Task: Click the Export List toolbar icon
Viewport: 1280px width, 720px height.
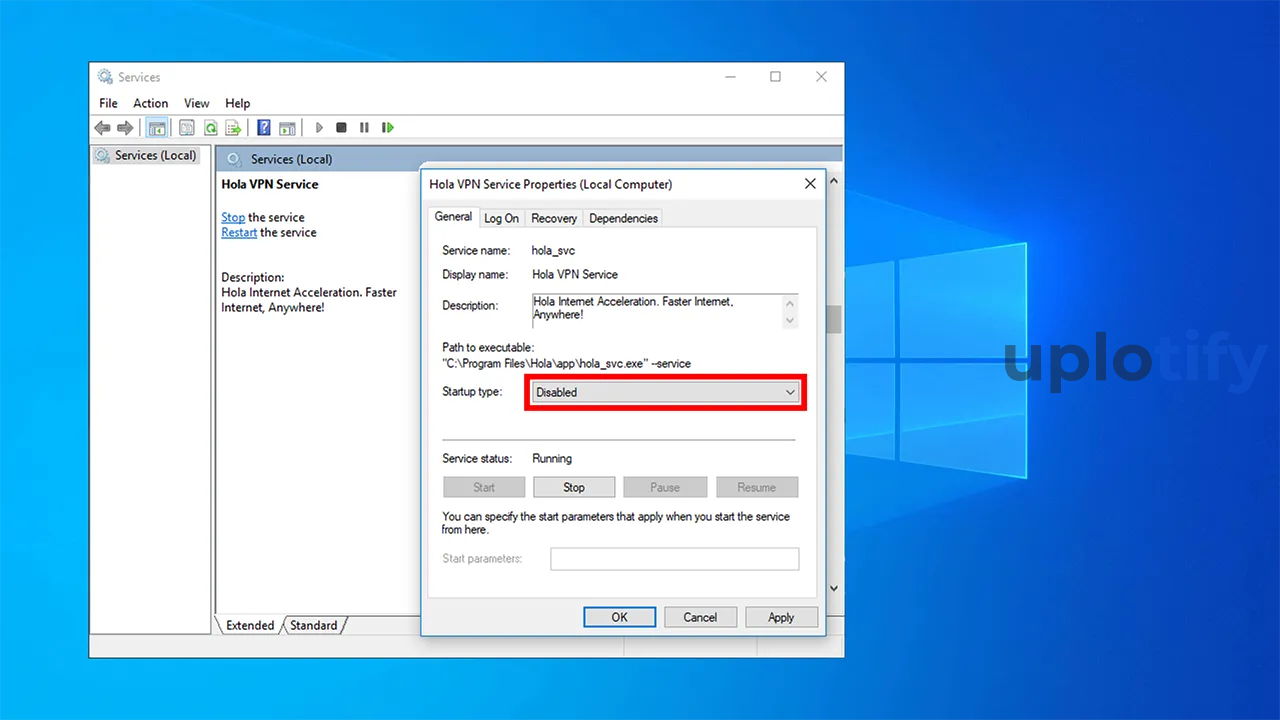Action: (x=233, y=128)
